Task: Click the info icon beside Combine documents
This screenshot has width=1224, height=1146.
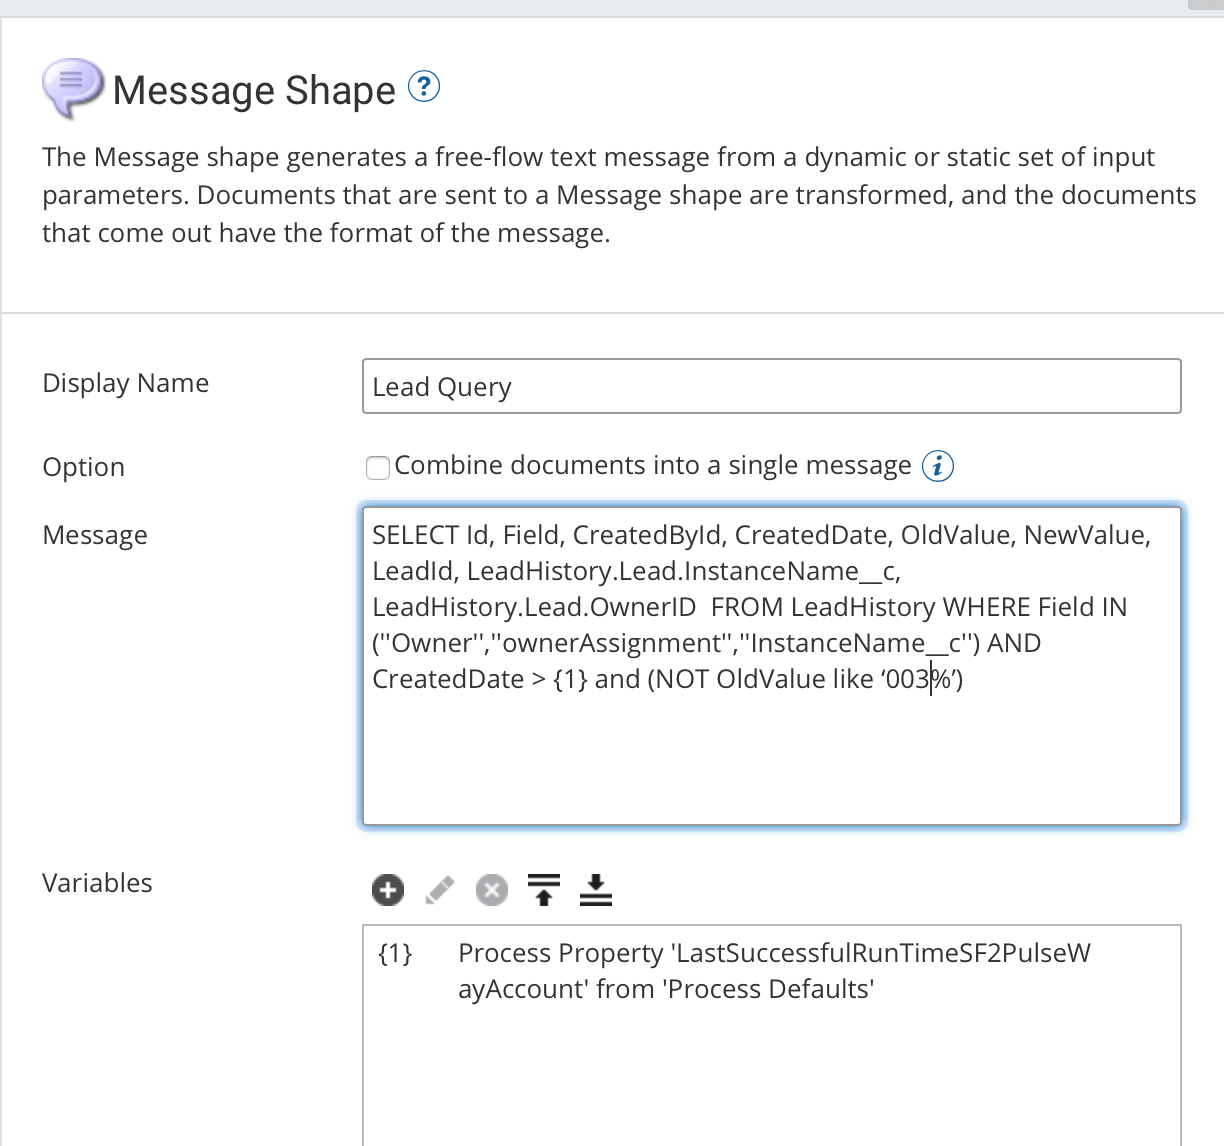Action: (x=937, y=466)
